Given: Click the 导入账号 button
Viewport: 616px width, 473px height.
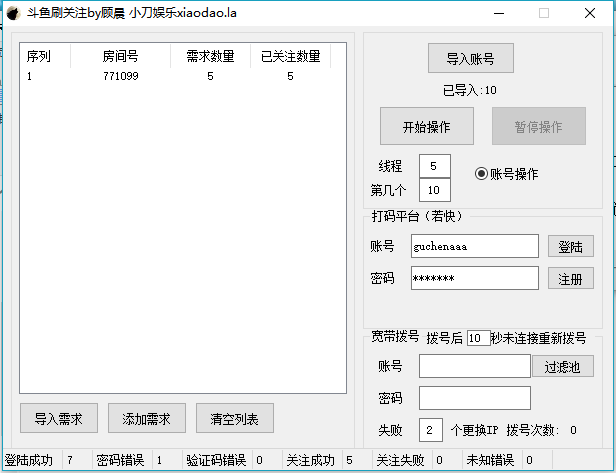Looking at the screenshot, I should click(x=470, y=59).
